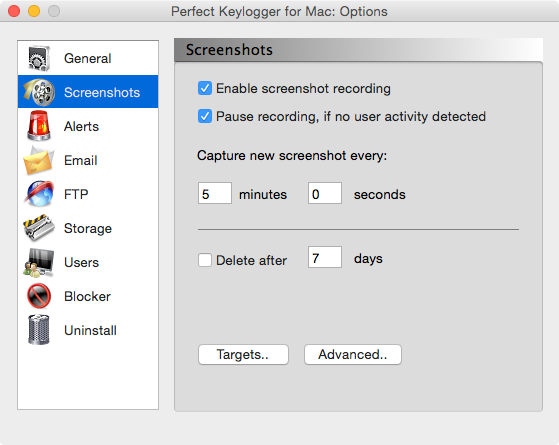Open the Storage drive icon

coord(39,227)
